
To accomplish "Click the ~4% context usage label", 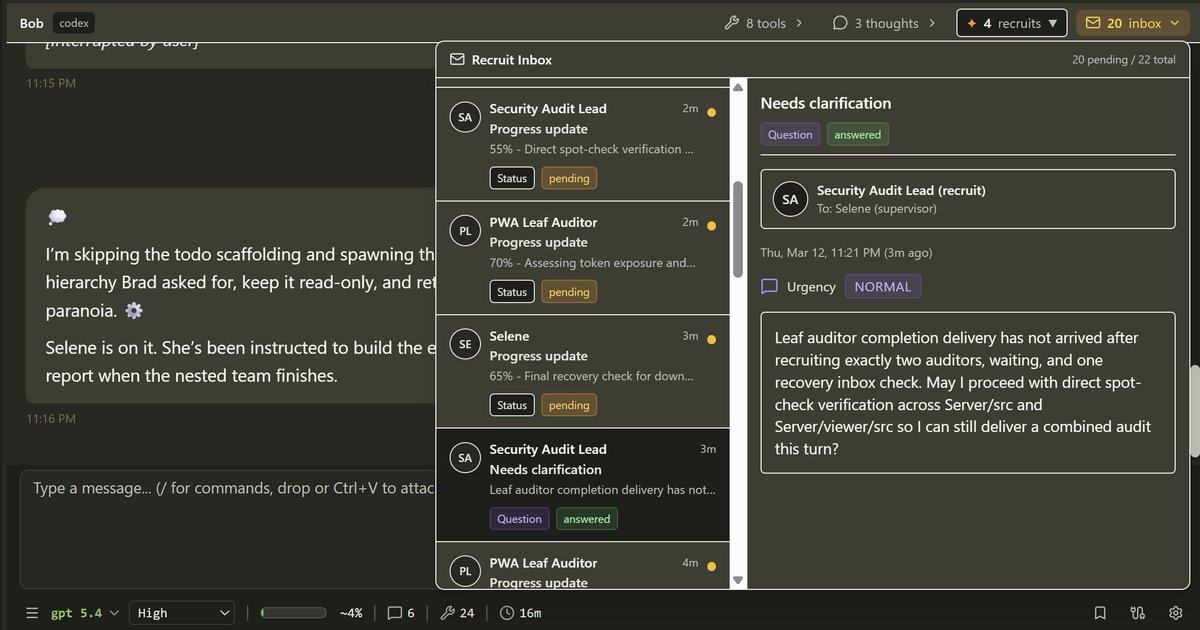I will 350,613.
